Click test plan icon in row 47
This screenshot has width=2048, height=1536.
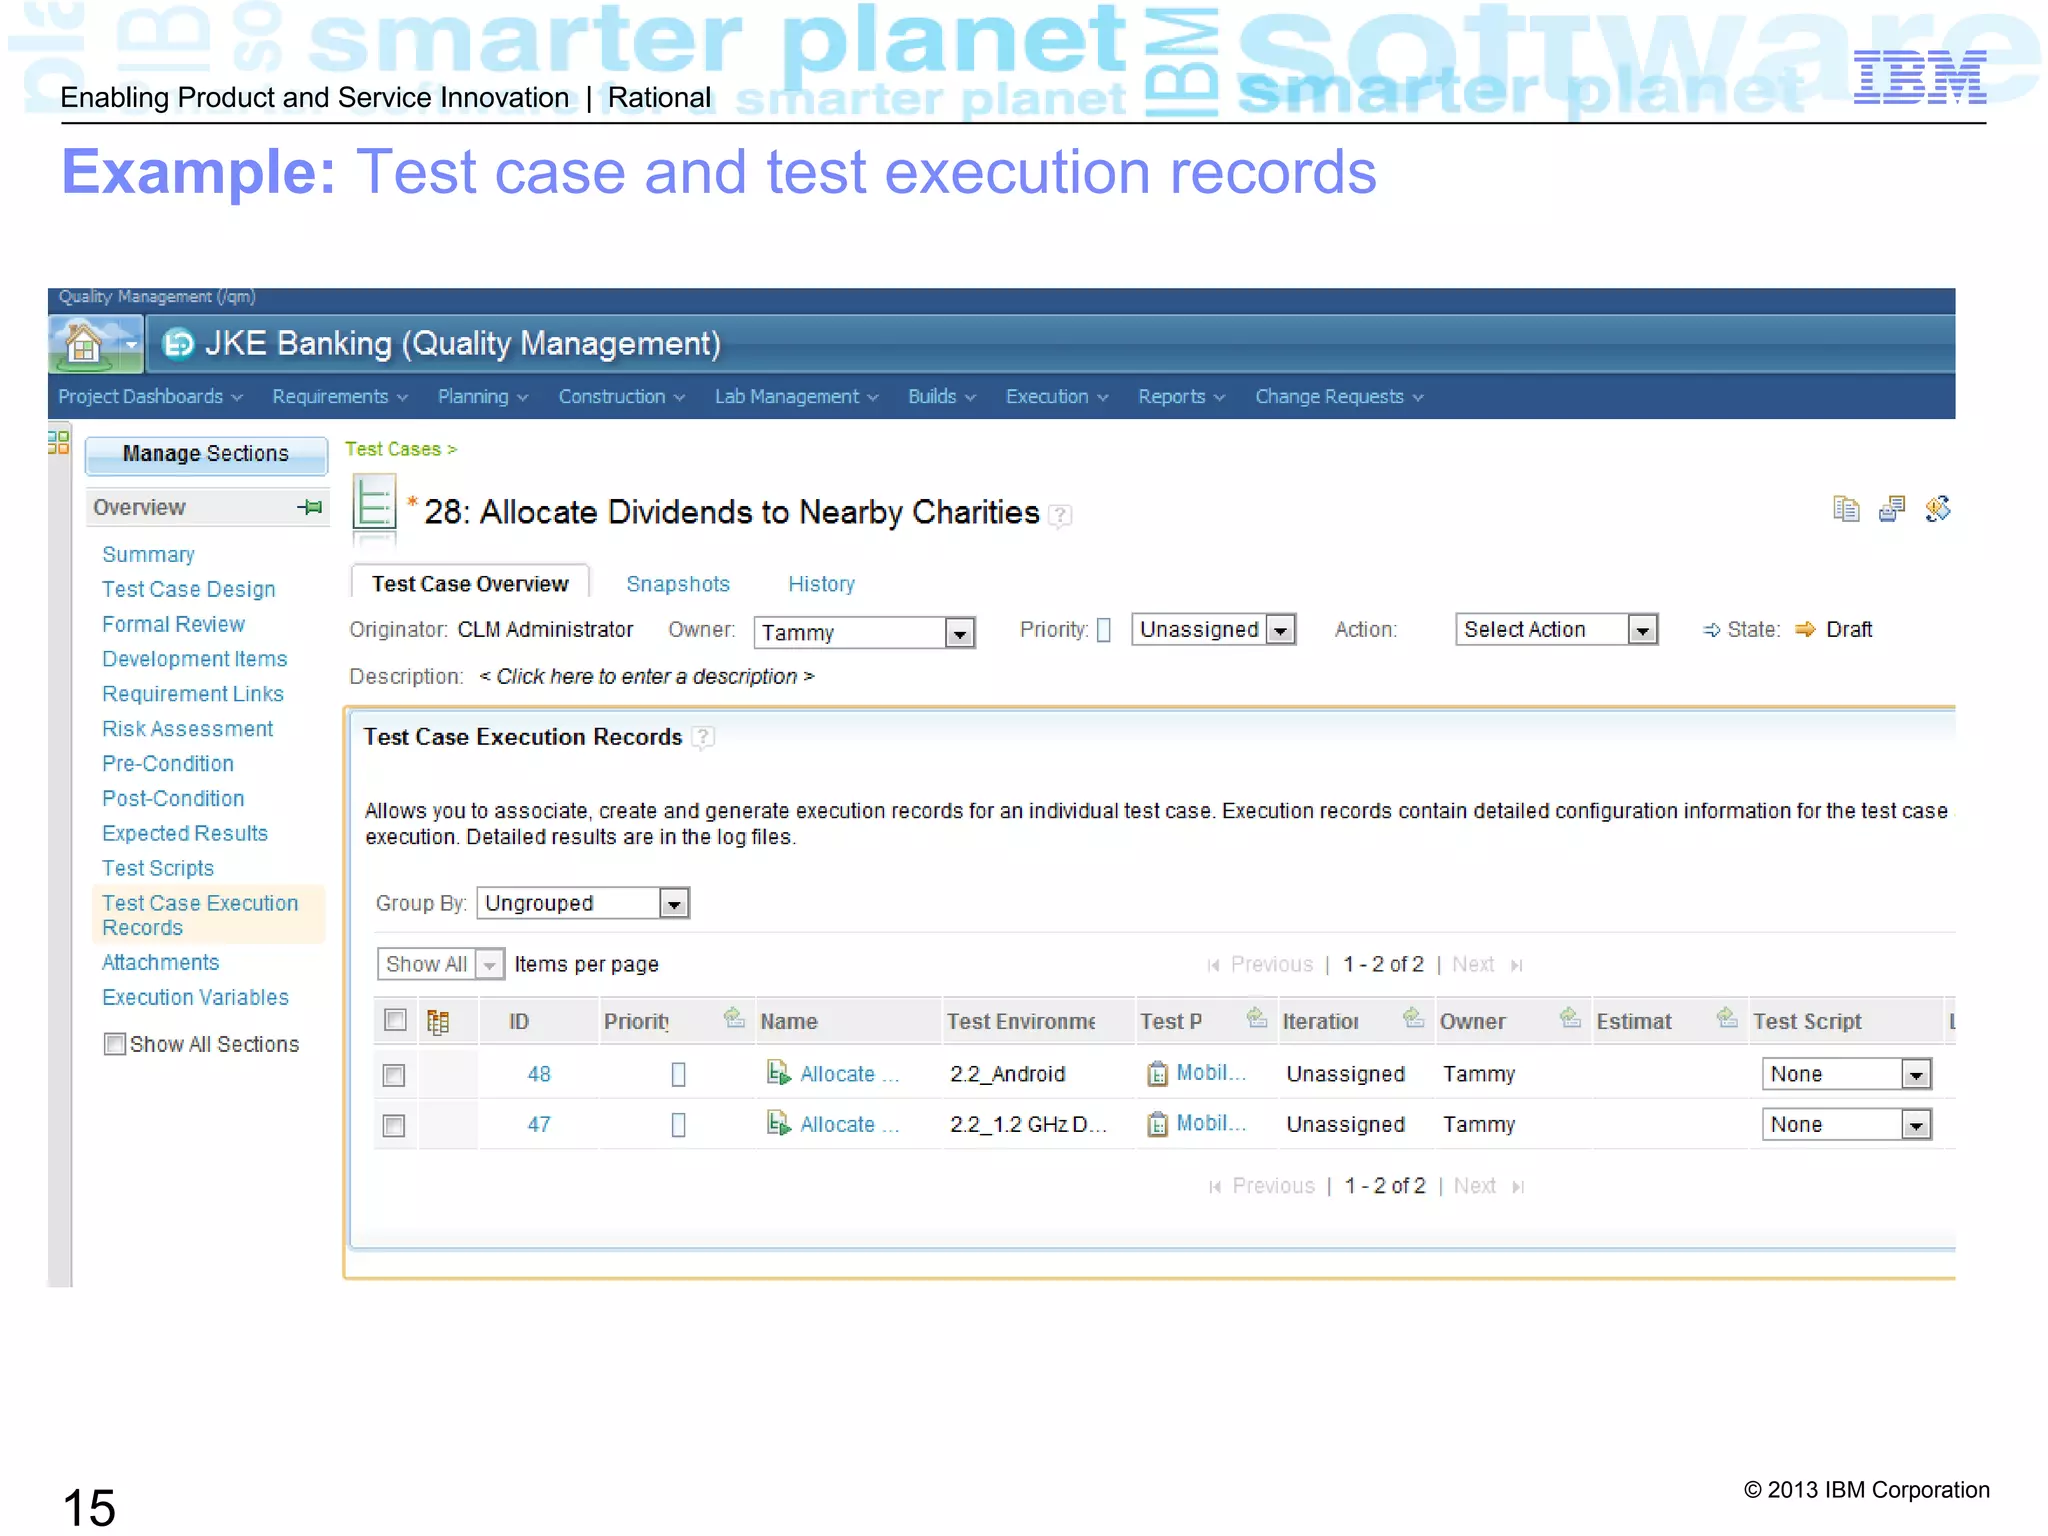click(x=1157, y=1125)
